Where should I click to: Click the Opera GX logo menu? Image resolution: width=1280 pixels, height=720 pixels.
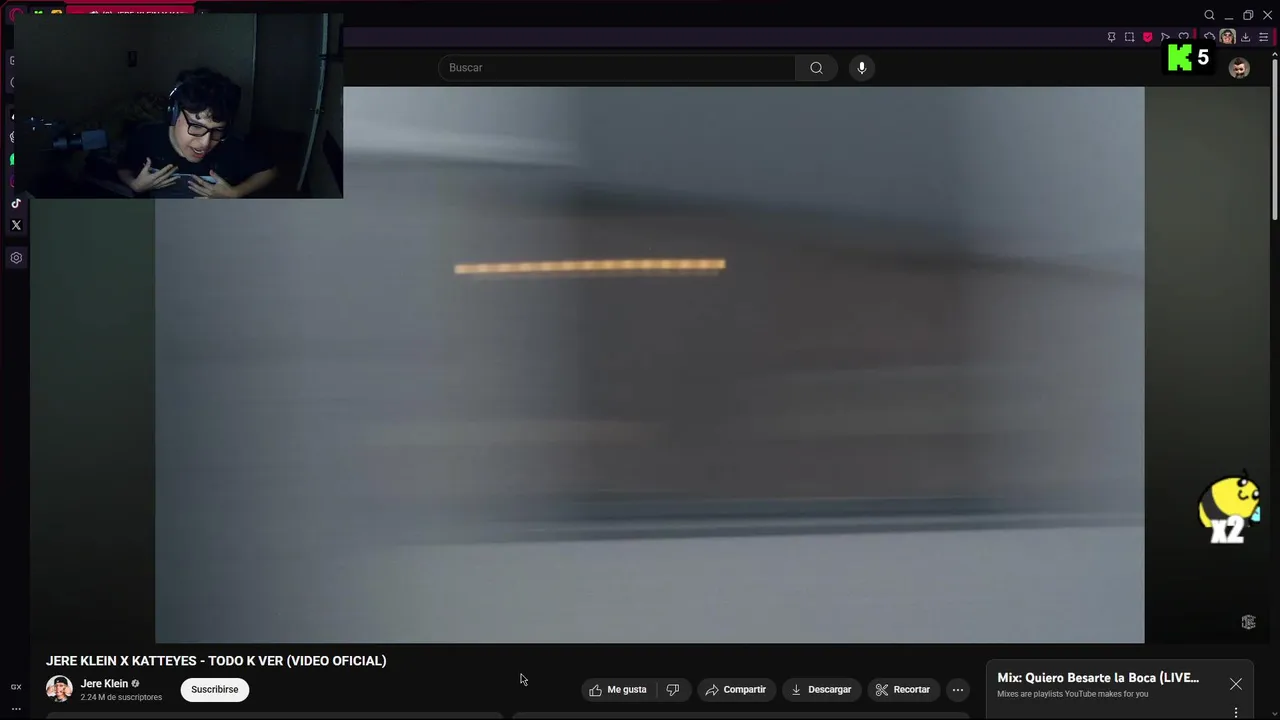tap(16, 14)
